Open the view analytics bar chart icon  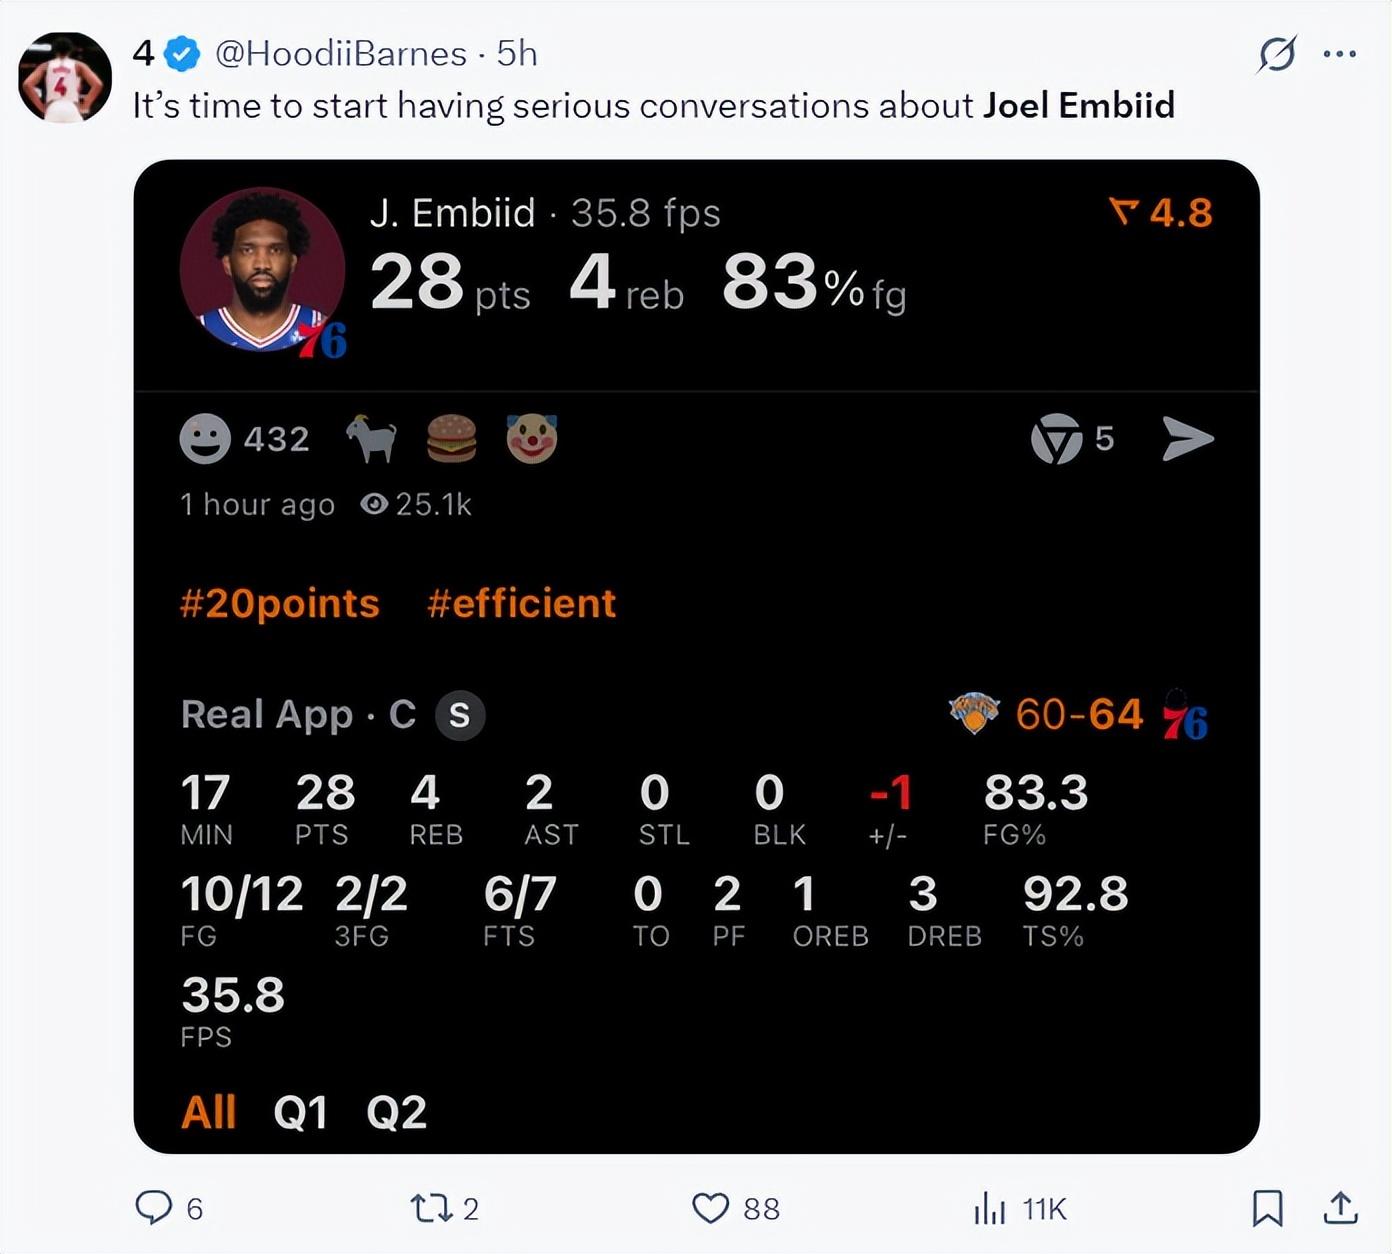tap(990, 1208)
